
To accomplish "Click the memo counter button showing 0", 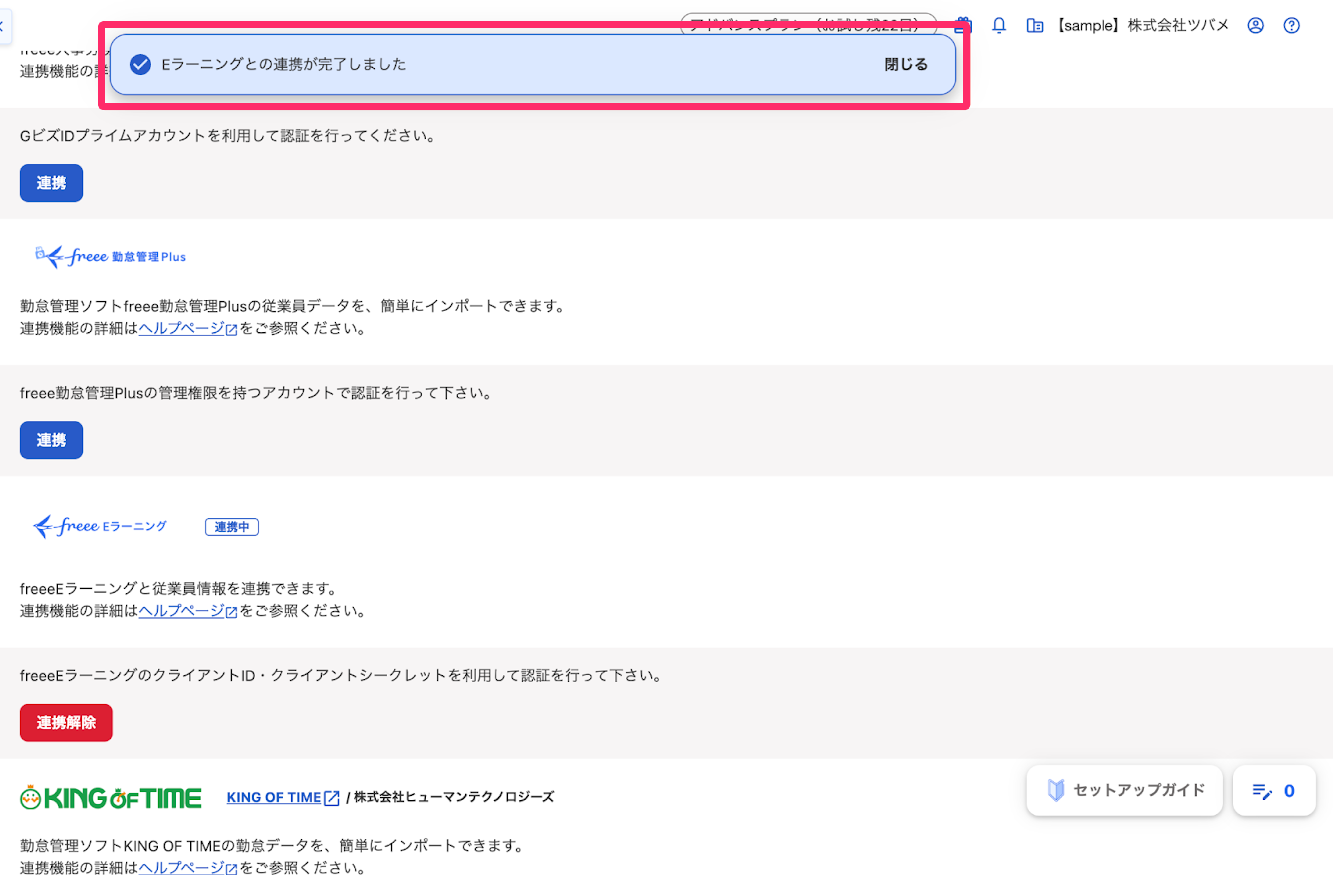I will coord(1274,790).
